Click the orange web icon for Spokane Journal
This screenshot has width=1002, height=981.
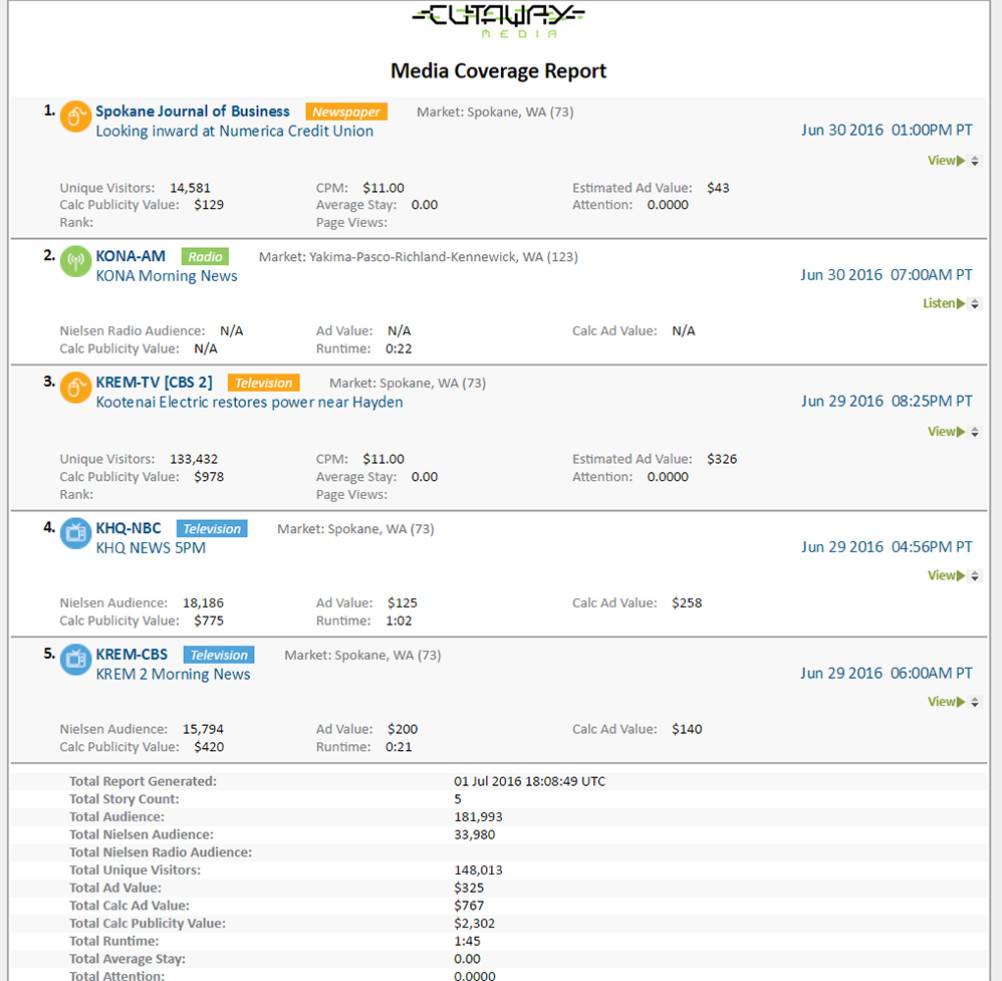pyautogui.click(x=75, y=117)
